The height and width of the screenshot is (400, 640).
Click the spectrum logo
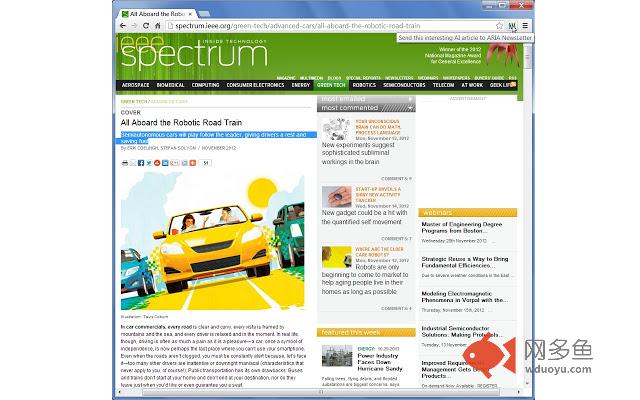pyautogui.click(x=193, y=53)
